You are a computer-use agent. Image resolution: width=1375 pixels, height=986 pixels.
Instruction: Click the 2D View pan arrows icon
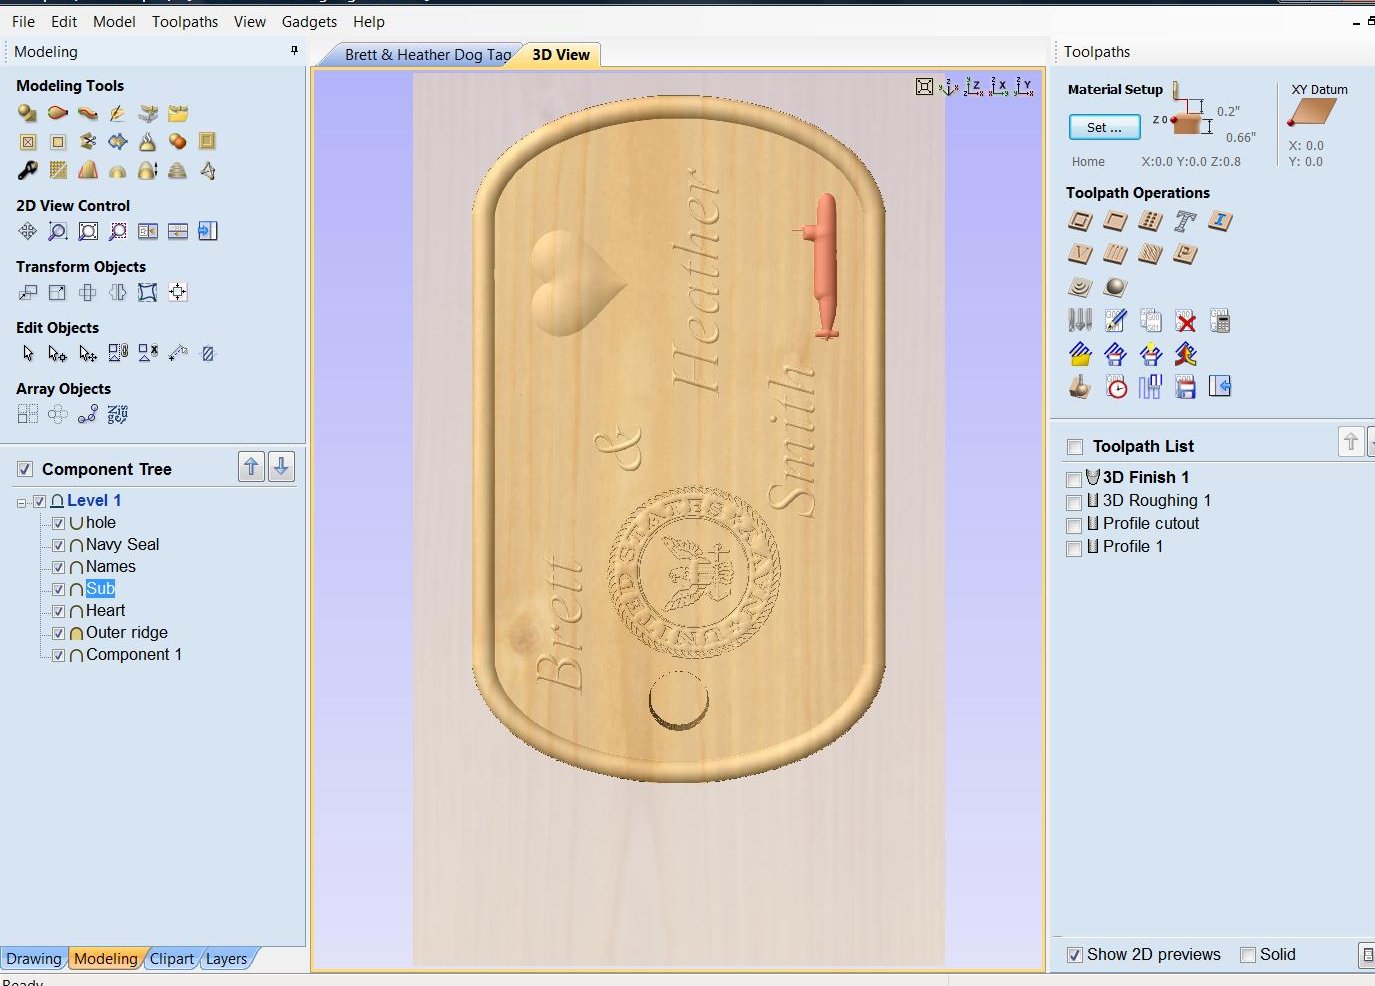click(28, 231)
